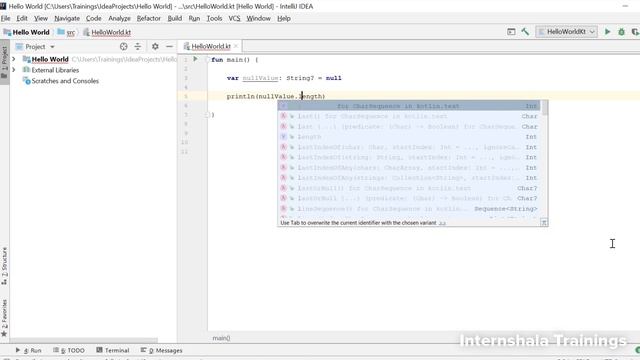This screenshot has width=640, height=360.
Task: Open the Build menu
Action: click(175, 18)
